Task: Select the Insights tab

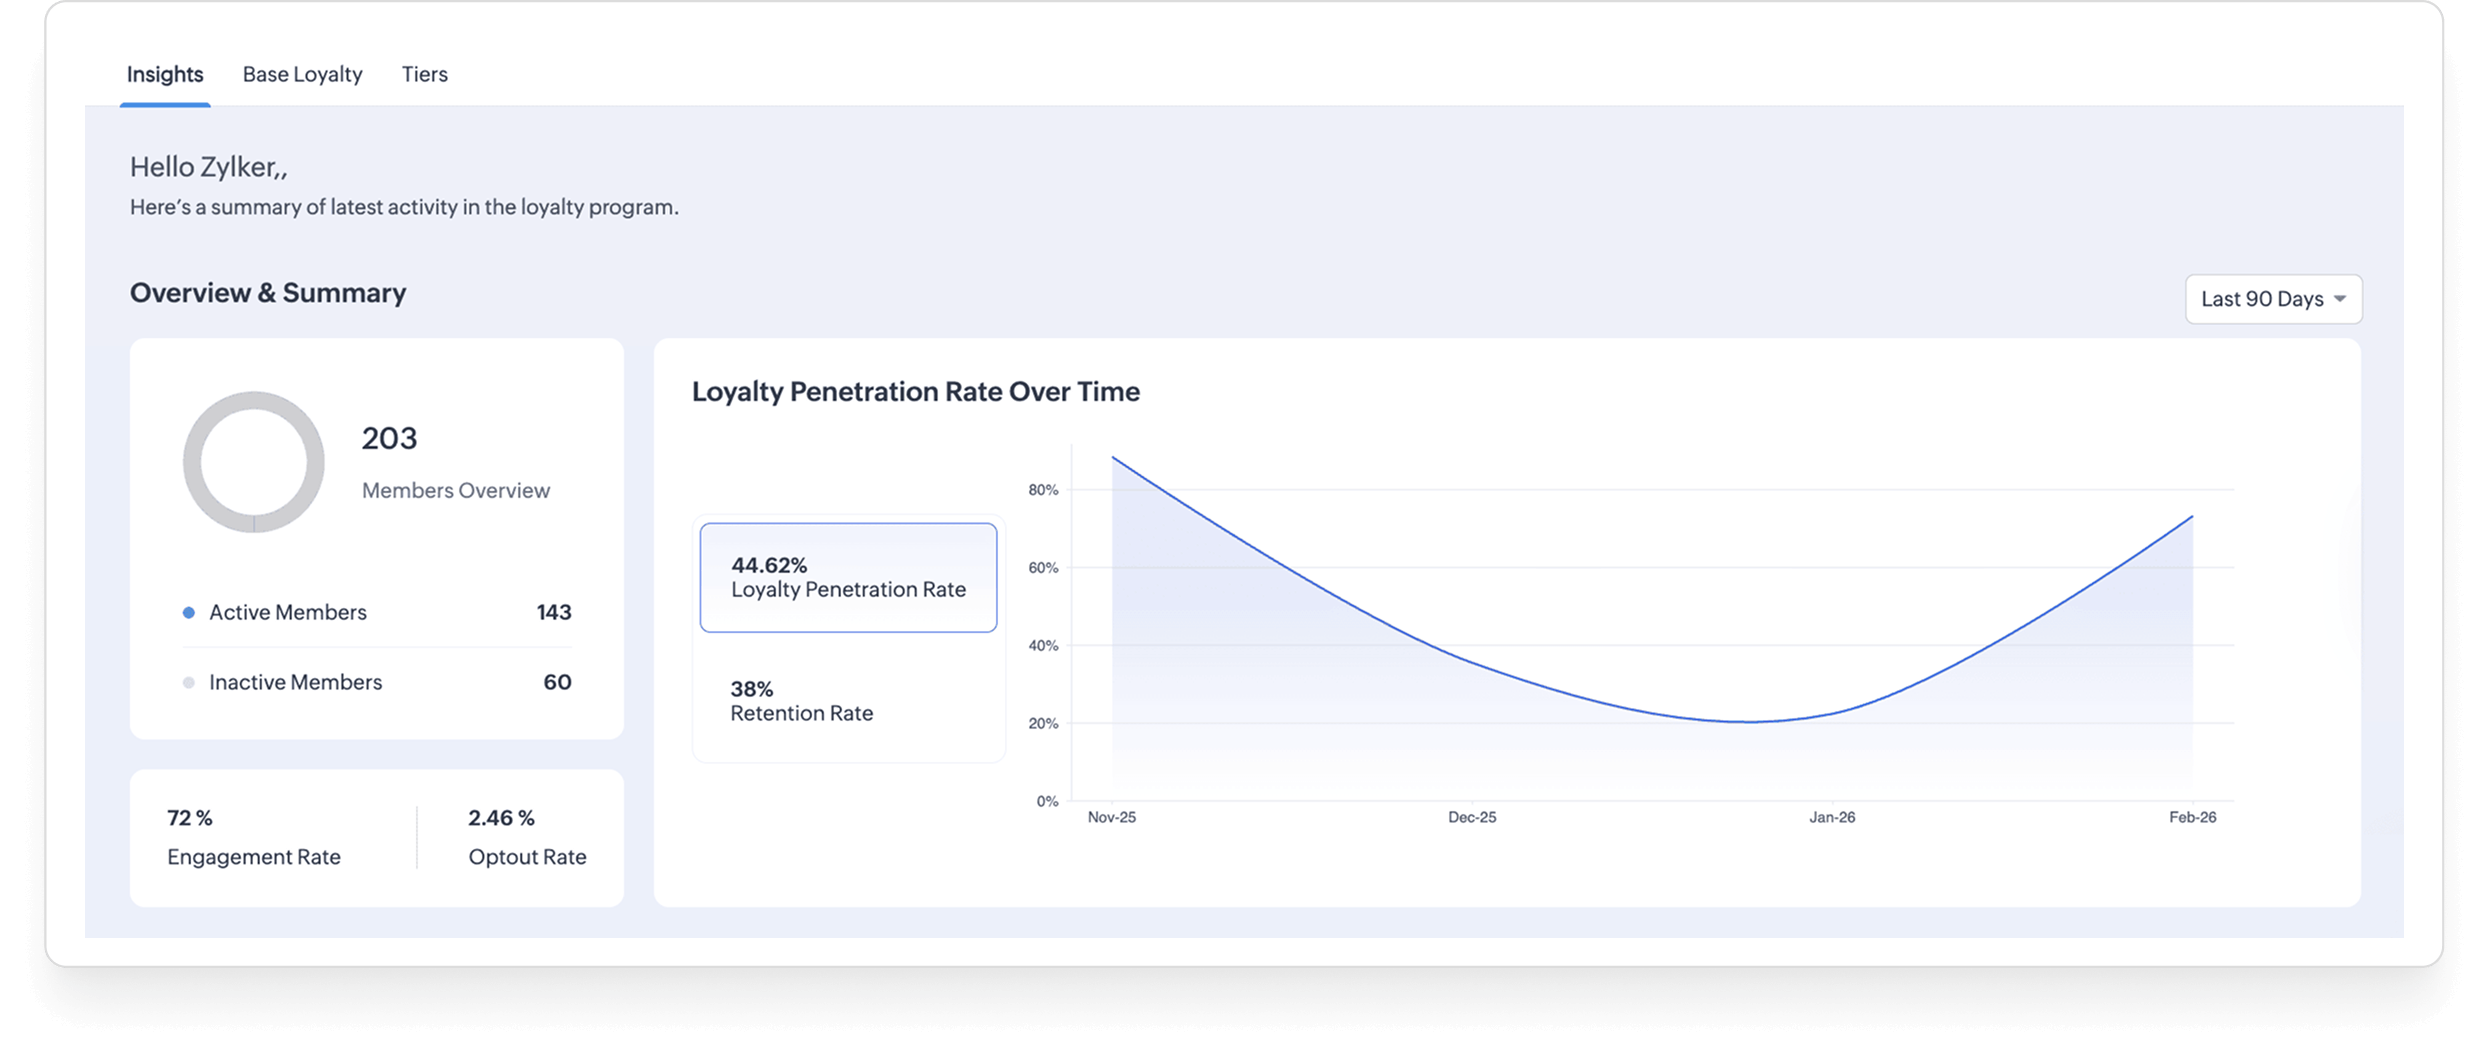Action: click(164, 74)
